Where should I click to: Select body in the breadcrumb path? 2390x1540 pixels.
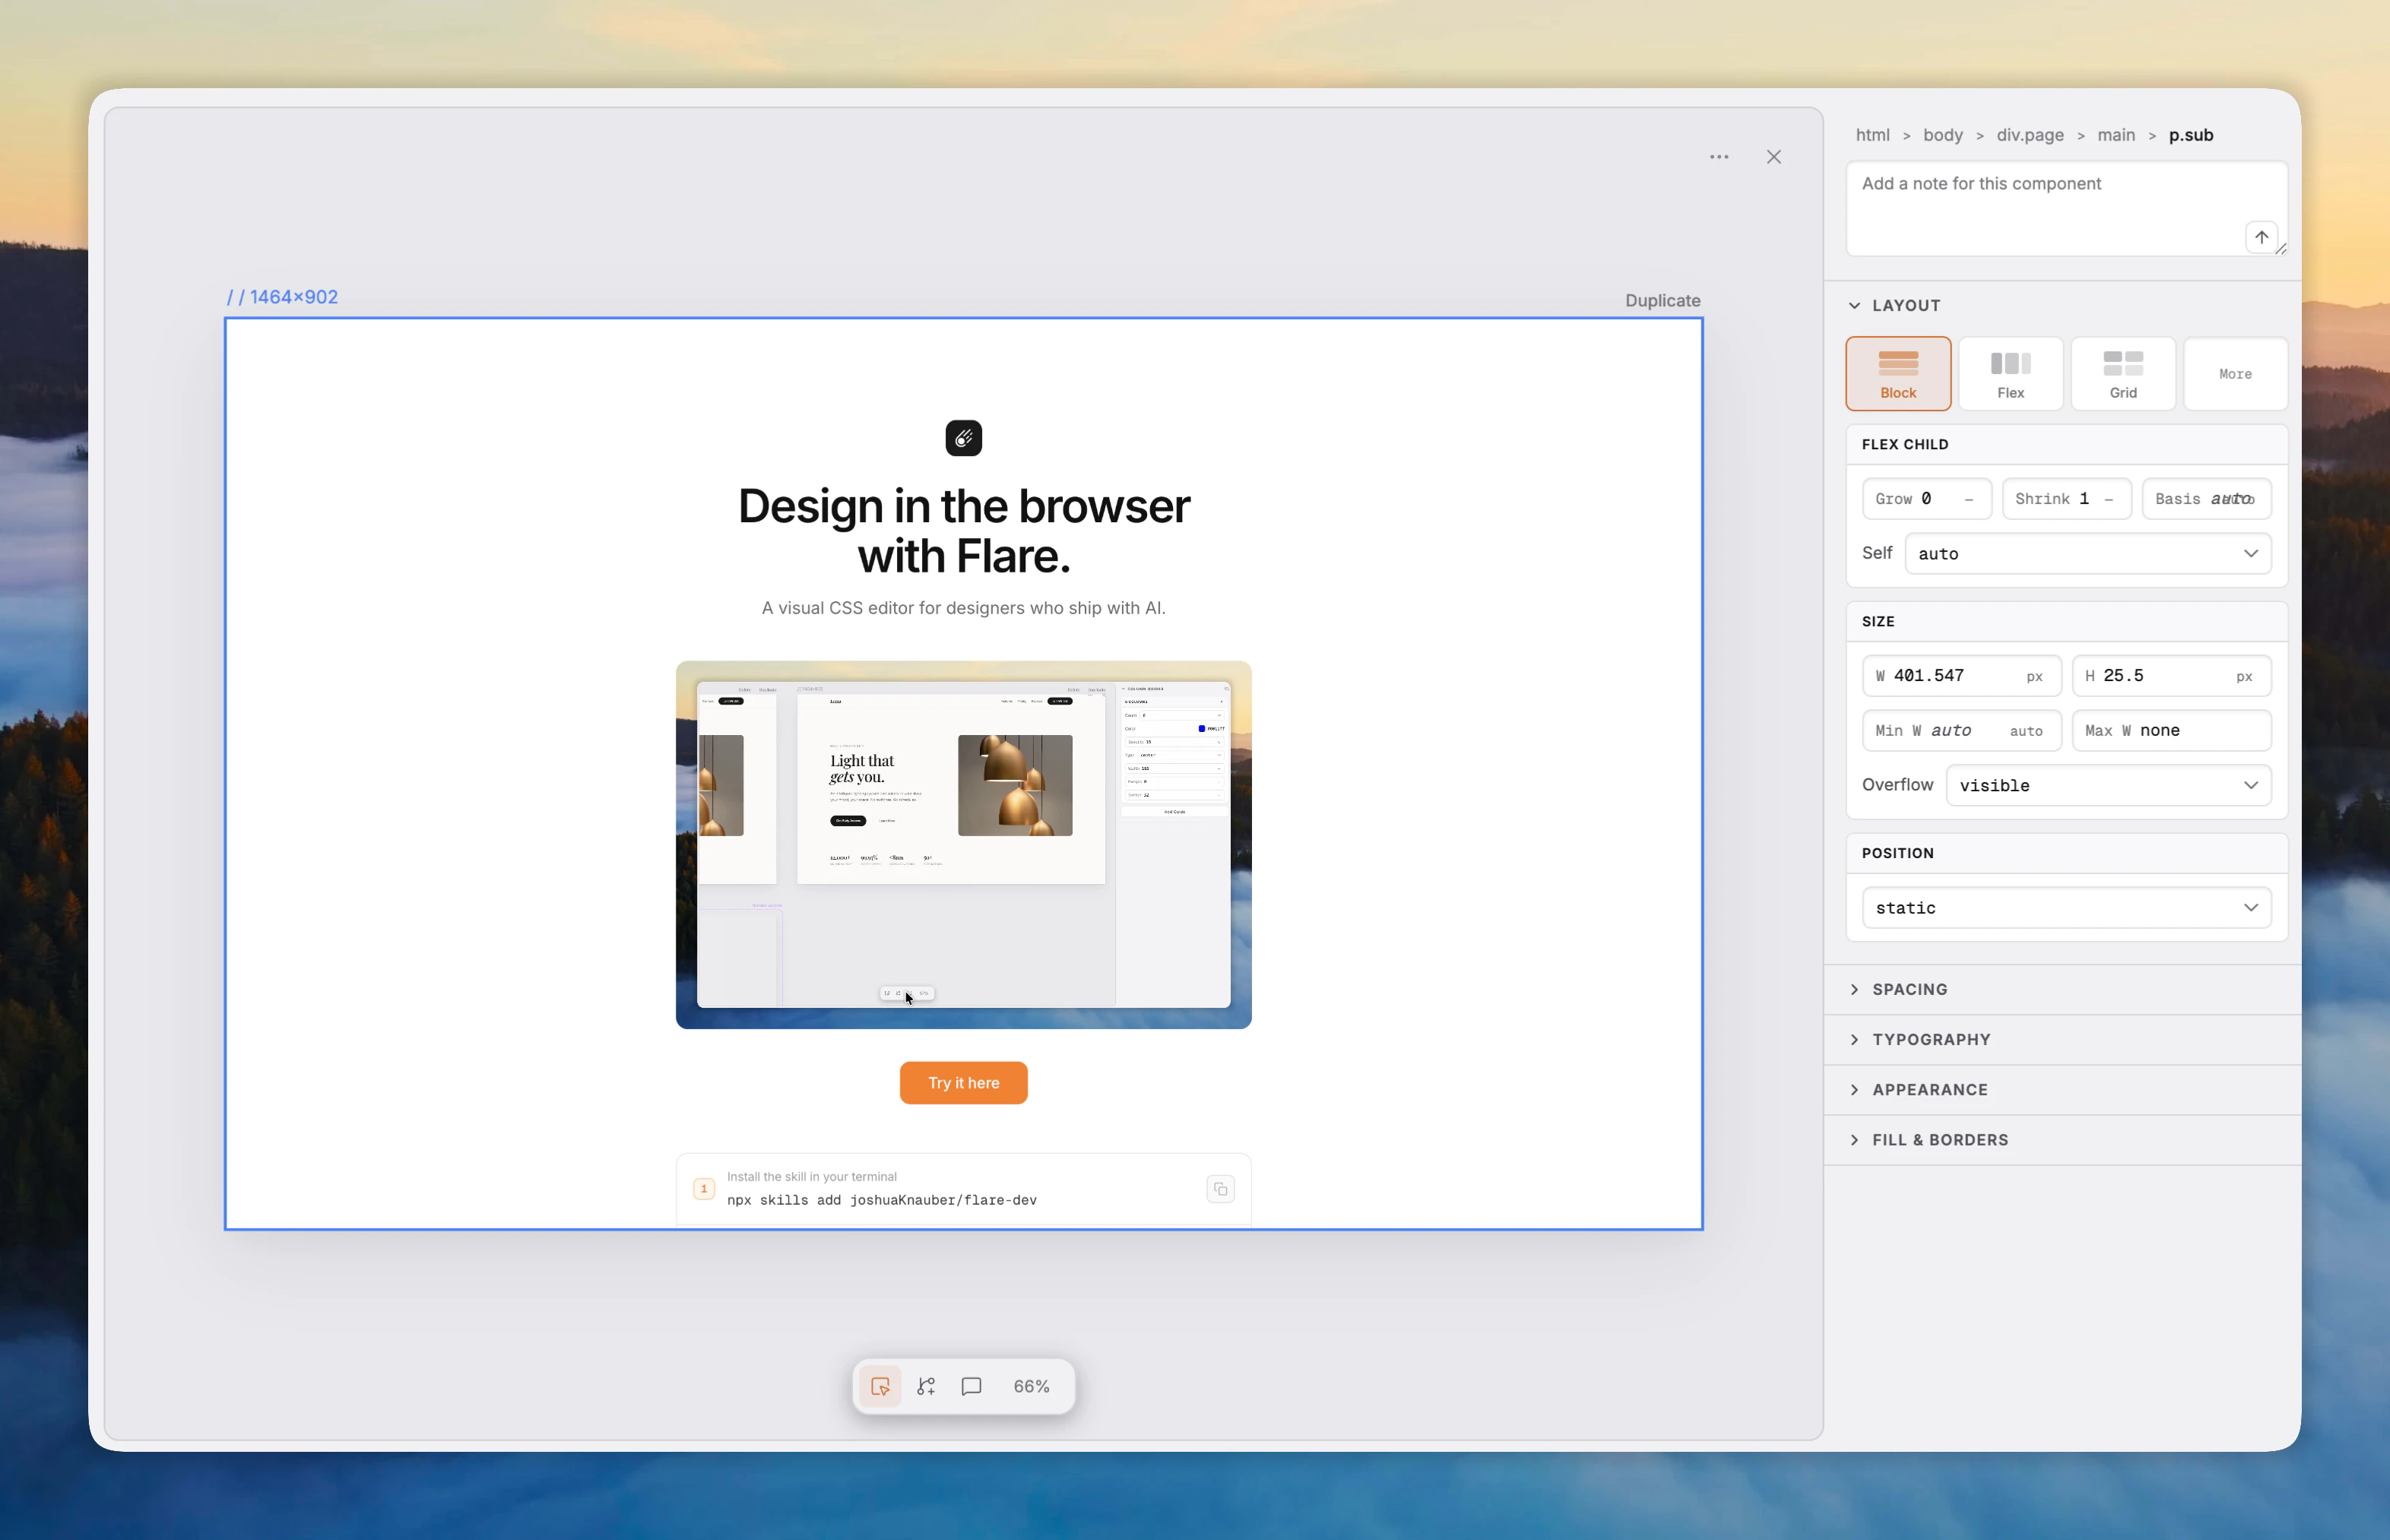pos(1944,135)
